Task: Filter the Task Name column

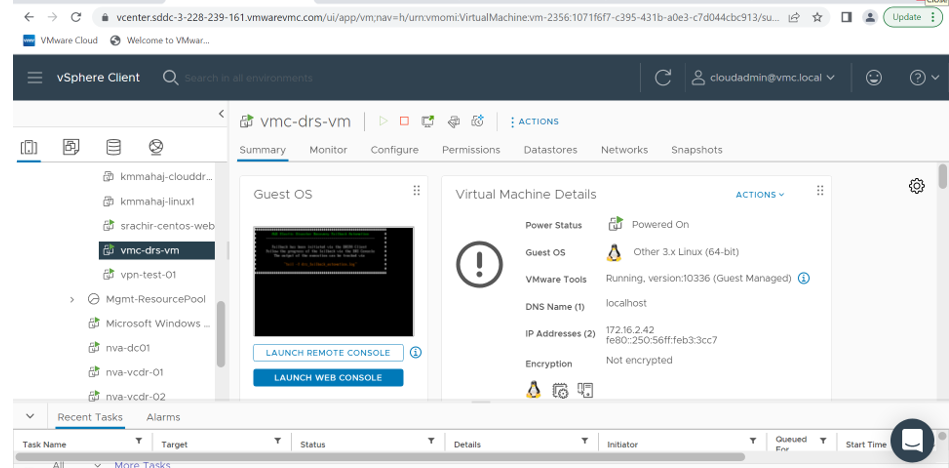Action: click(139, 441)
